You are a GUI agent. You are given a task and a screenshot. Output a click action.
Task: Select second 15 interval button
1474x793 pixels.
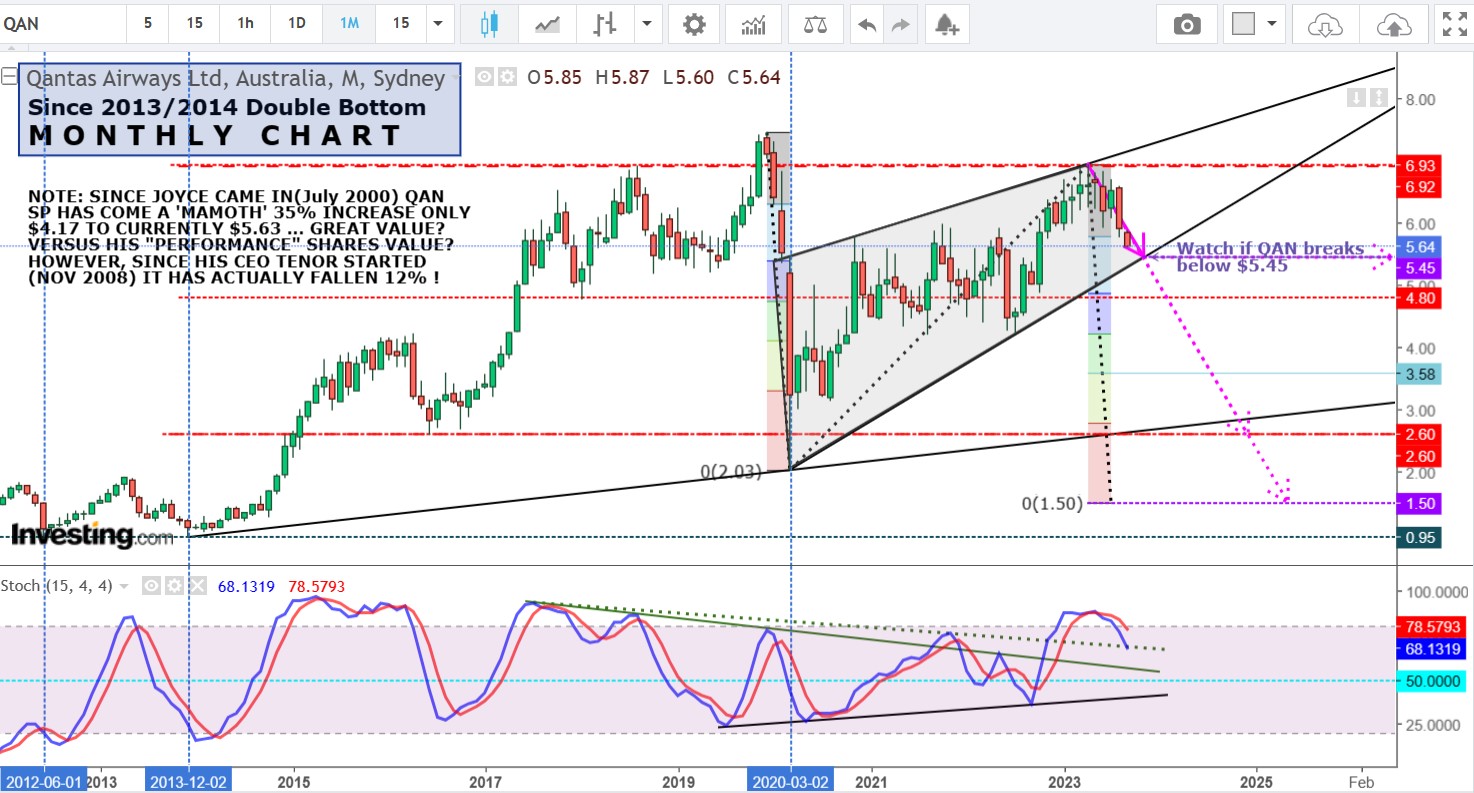[400, 23]
